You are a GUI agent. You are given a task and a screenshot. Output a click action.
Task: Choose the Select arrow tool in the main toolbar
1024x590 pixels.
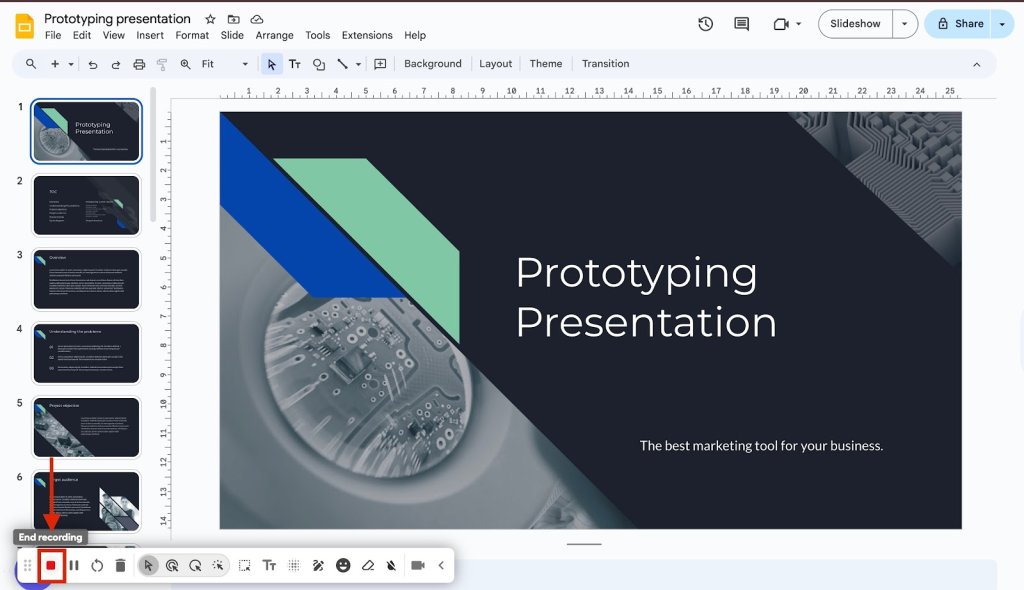tap(271, 64)
